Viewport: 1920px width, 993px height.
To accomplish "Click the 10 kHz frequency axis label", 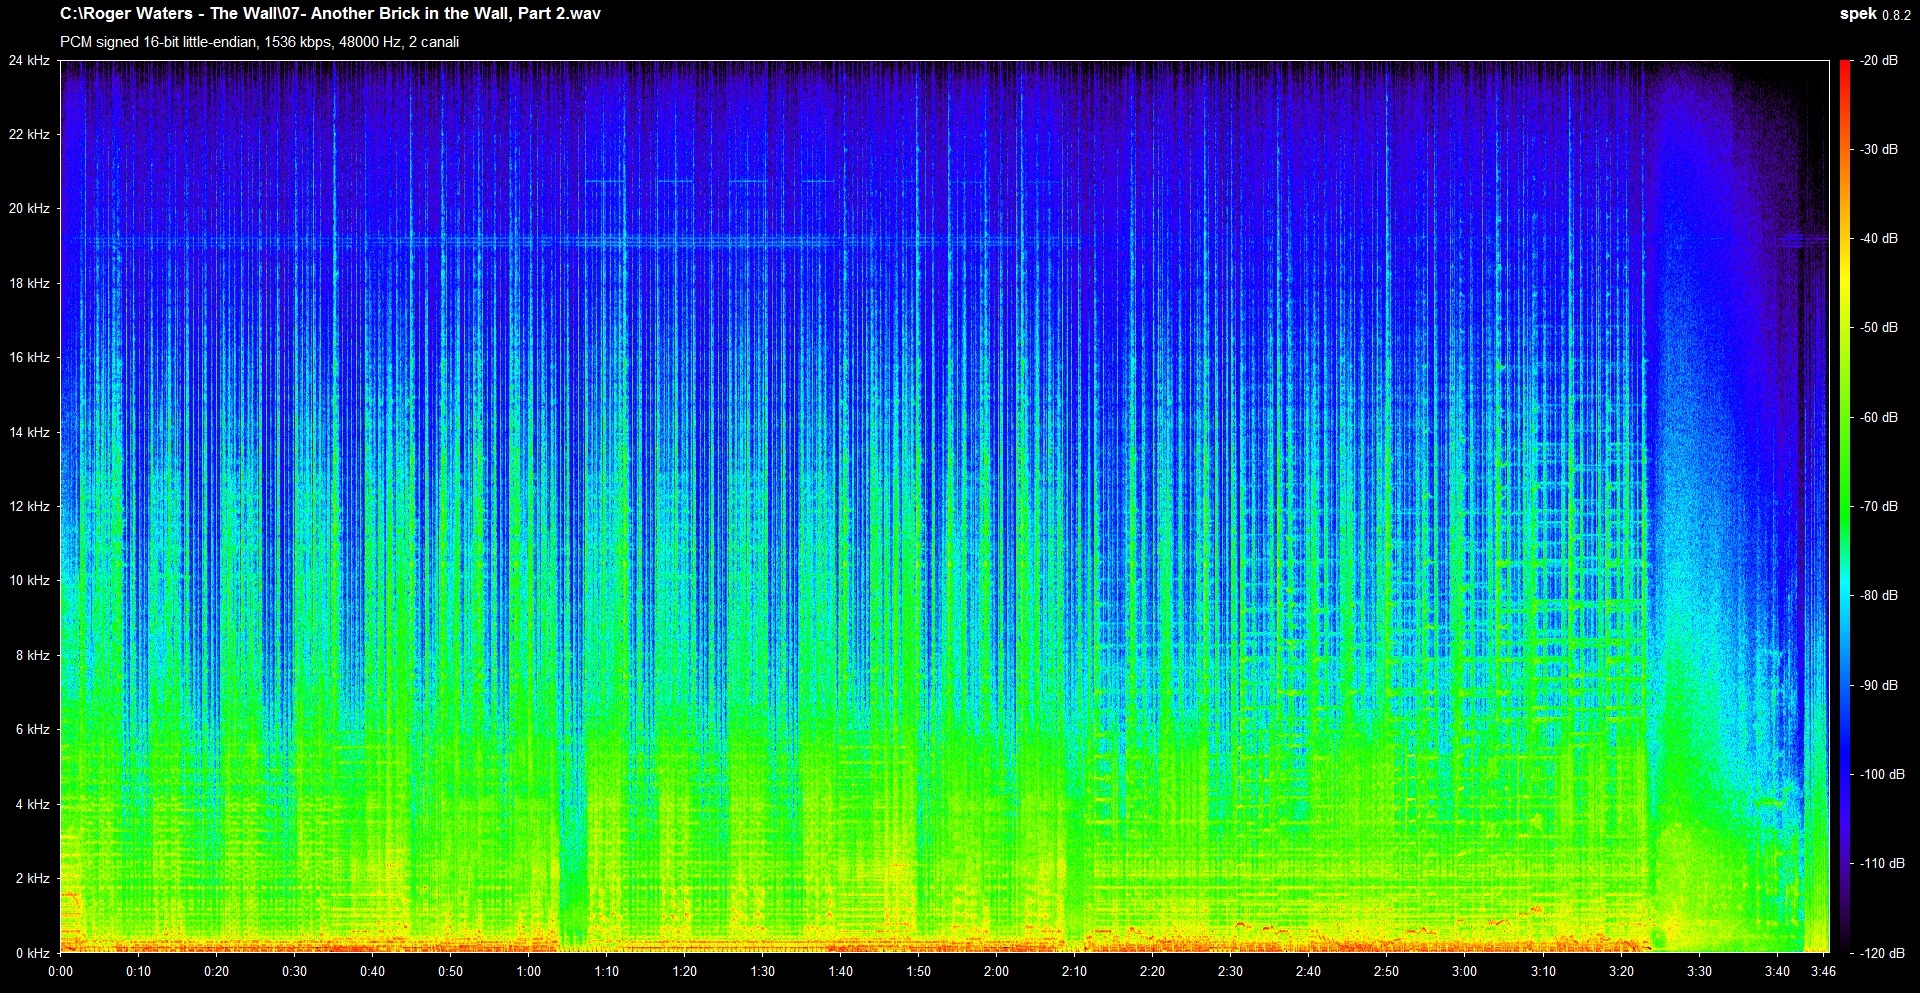I will tap(30, 580).
